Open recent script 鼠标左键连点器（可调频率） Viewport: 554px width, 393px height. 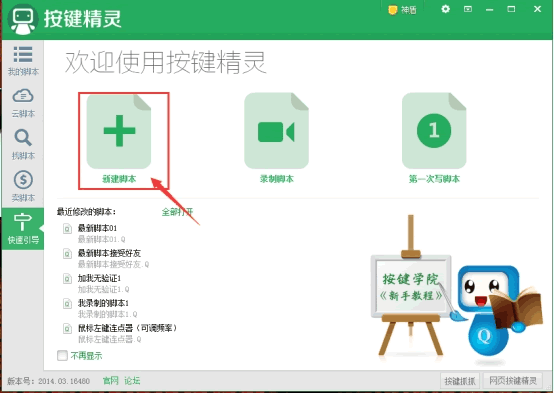127,328
